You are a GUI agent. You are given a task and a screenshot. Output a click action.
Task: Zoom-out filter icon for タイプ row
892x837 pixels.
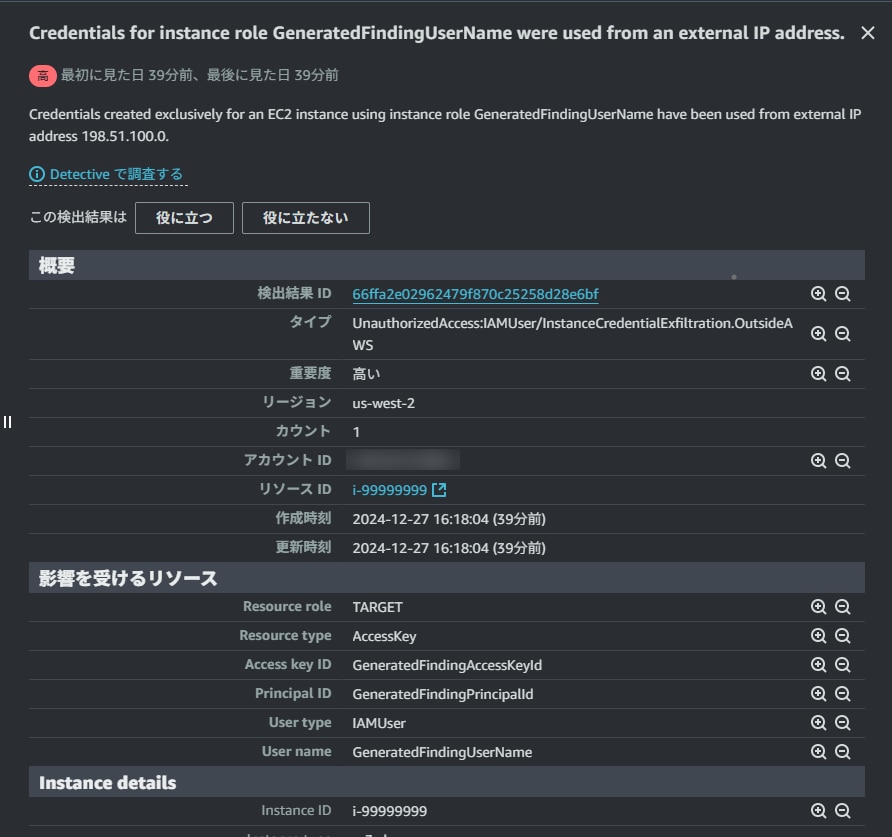tap(842, 334)
